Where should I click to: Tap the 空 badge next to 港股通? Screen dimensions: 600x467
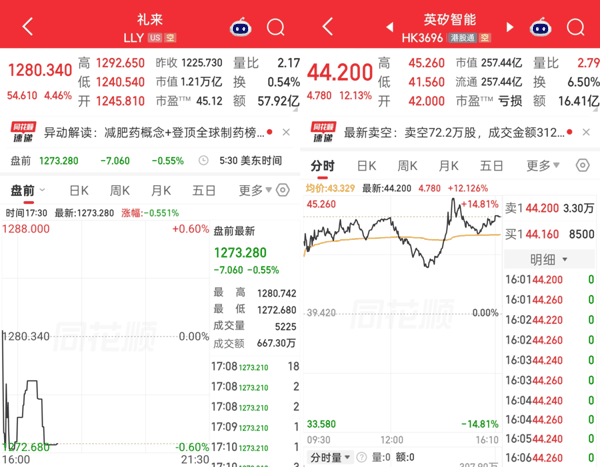(x=485, y=38)
